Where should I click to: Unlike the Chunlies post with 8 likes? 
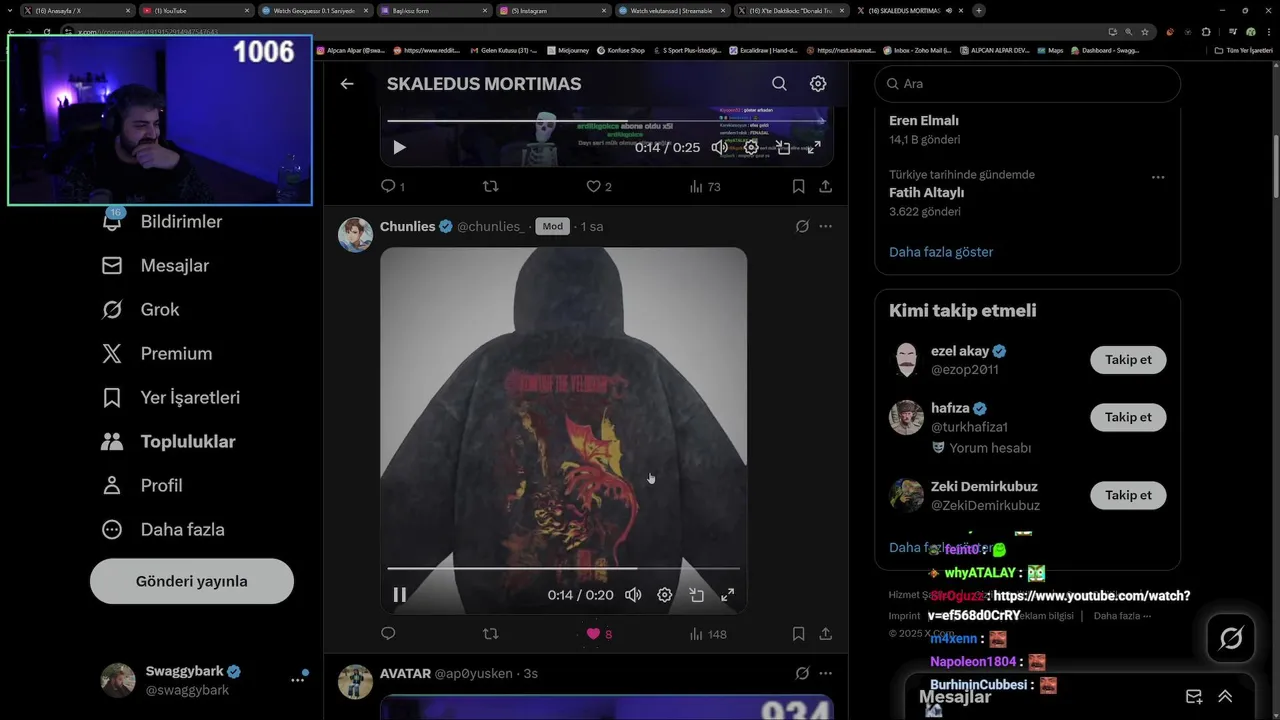[x=598, y=634]
